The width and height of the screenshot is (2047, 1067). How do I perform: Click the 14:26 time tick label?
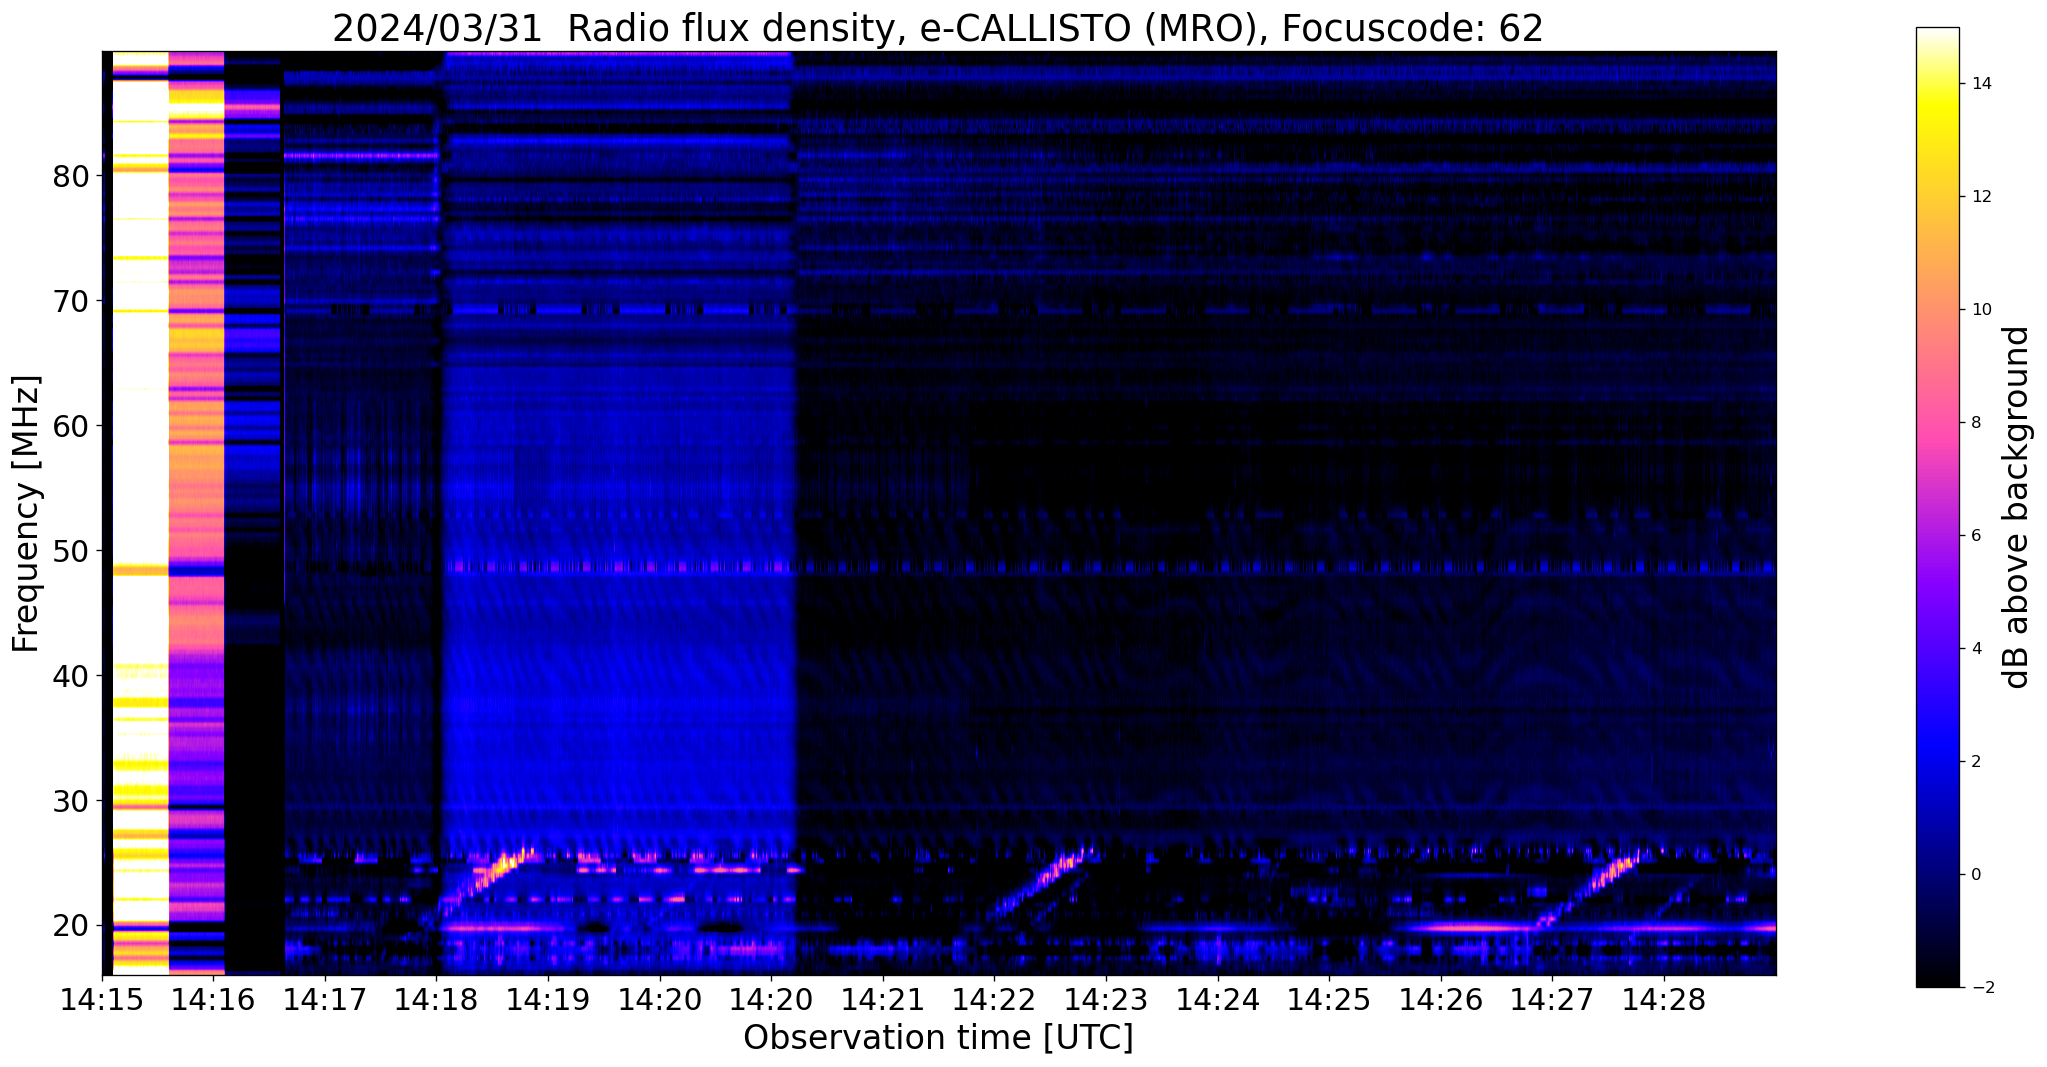click(1440, 1000)
